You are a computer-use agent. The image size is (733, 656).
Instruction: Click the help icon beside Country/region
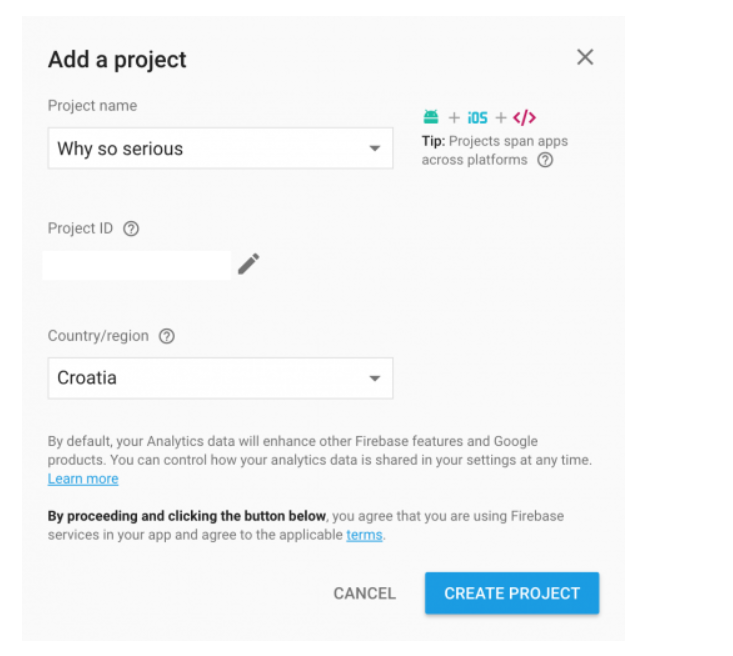pyautogui.click(x=167, y=336)
